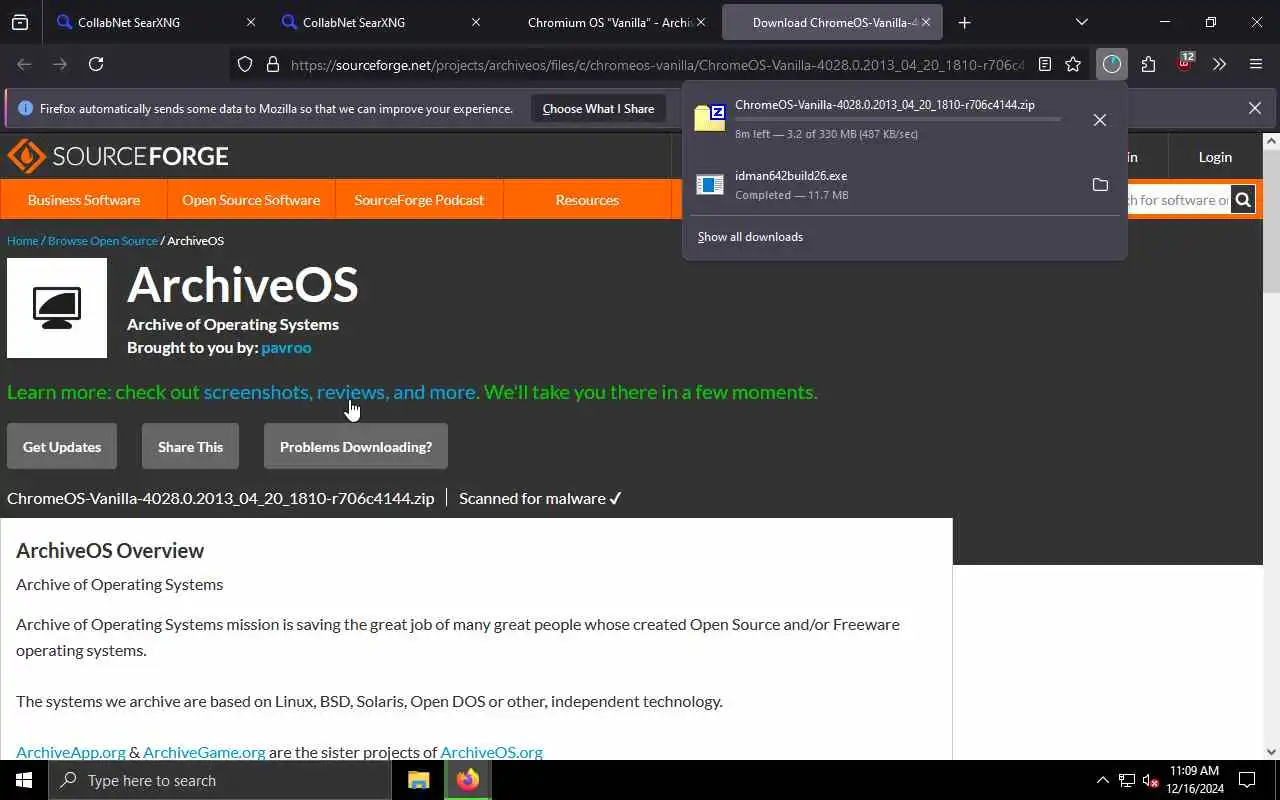The image size is (1280, 800).
Task: Open SourceForge Podcast menu item
Action: pyautogui.click(x=419, y=200)
